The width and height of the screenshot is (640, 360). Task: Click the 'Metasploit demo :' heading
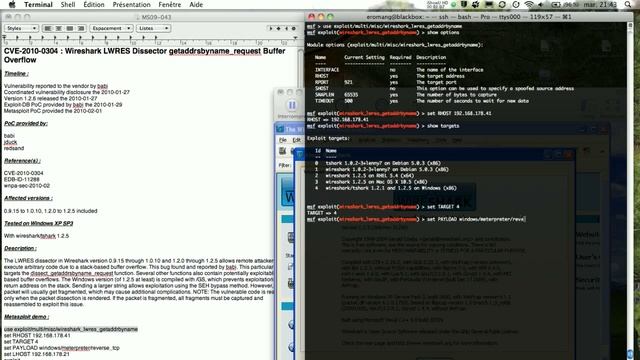(27, 317)
